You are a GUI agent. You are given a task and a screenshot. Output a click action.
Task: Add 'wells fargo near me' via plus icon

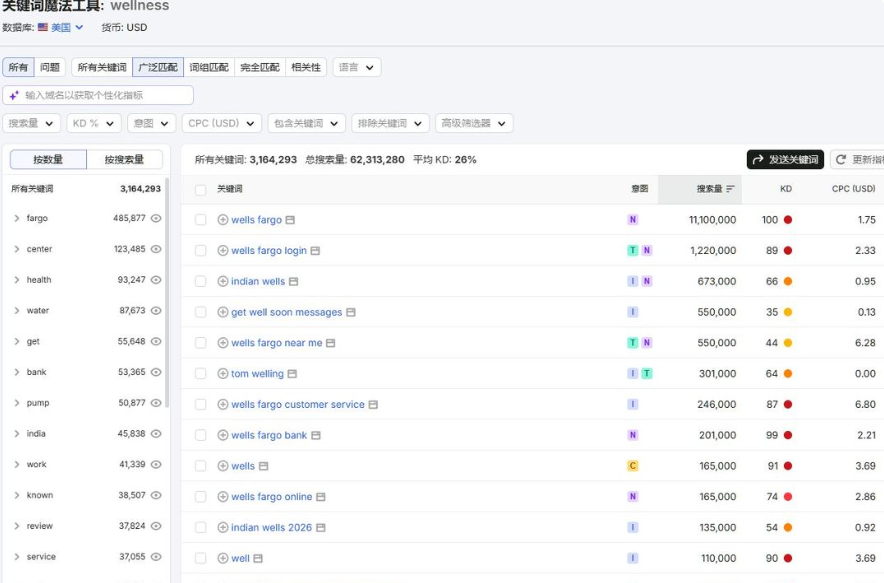[223, 343]
